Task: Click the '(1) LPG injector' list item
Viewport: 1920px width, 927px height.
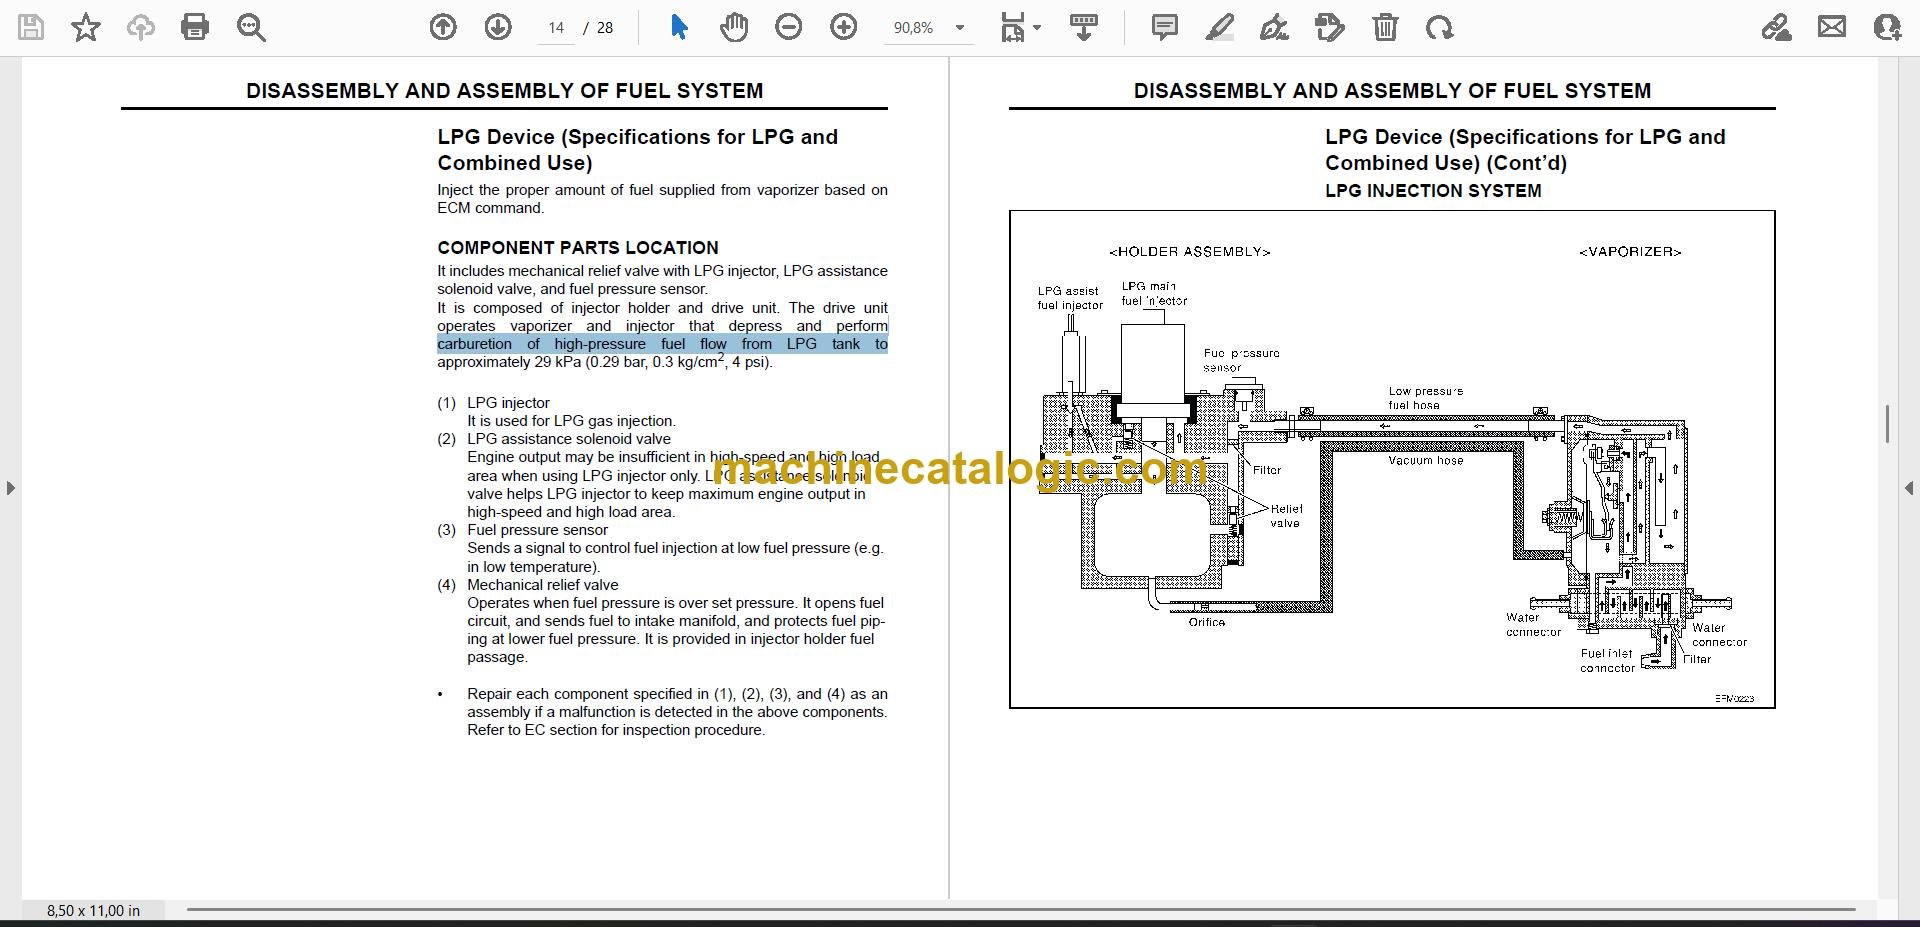Action: 493,402
